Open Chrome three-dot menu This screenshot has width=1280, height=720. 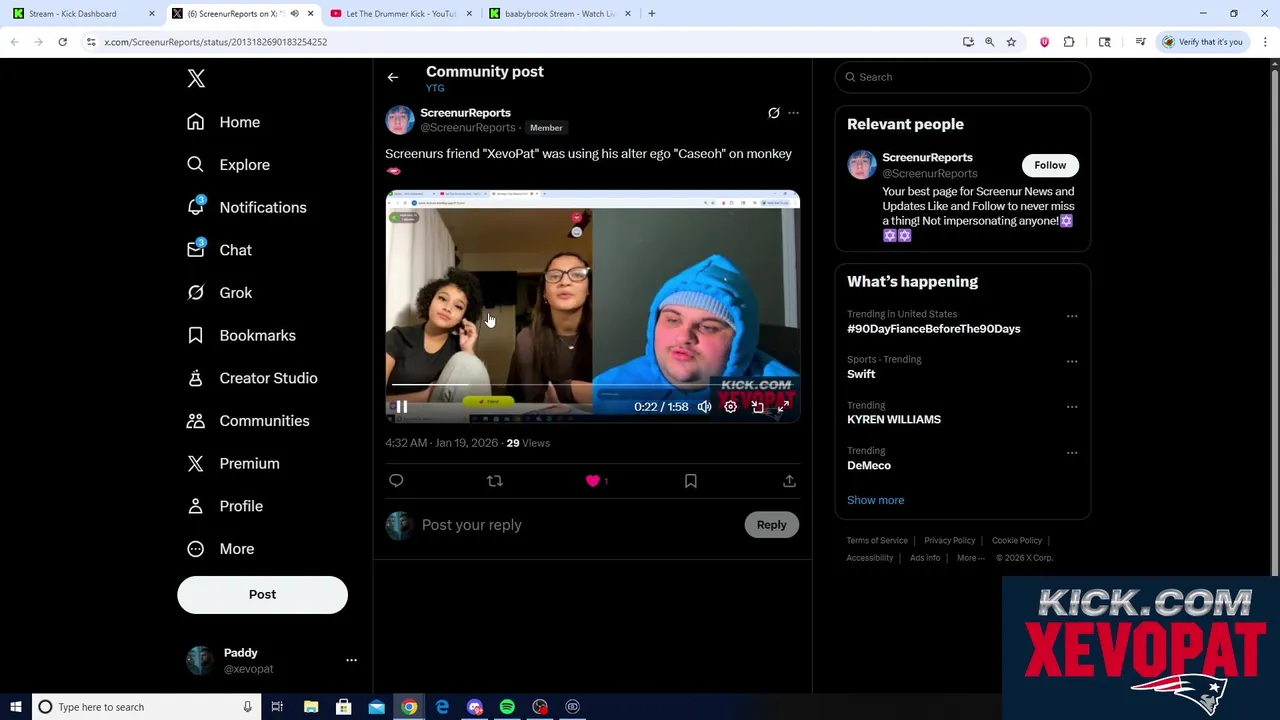point(1265,42)
